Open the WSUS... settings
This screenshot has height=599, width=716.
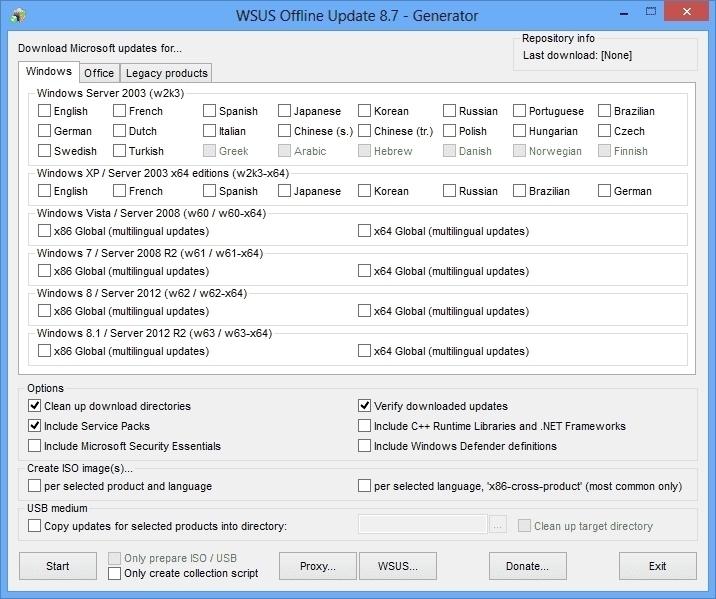pos(398,566)
